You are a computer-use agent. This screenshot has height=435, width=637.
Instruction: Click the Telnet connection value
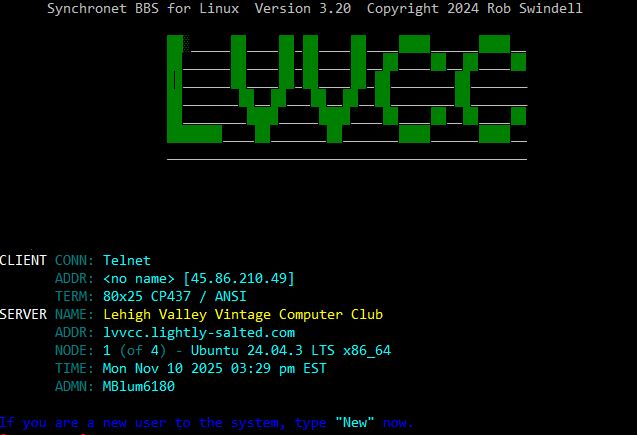click(127, 260)
